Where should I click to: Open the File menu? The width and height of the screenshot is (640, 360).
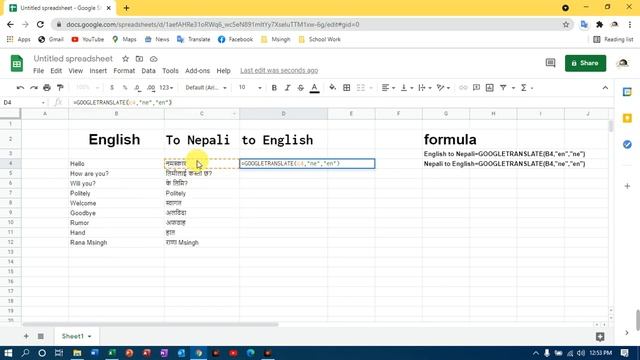tap(38, 71)
